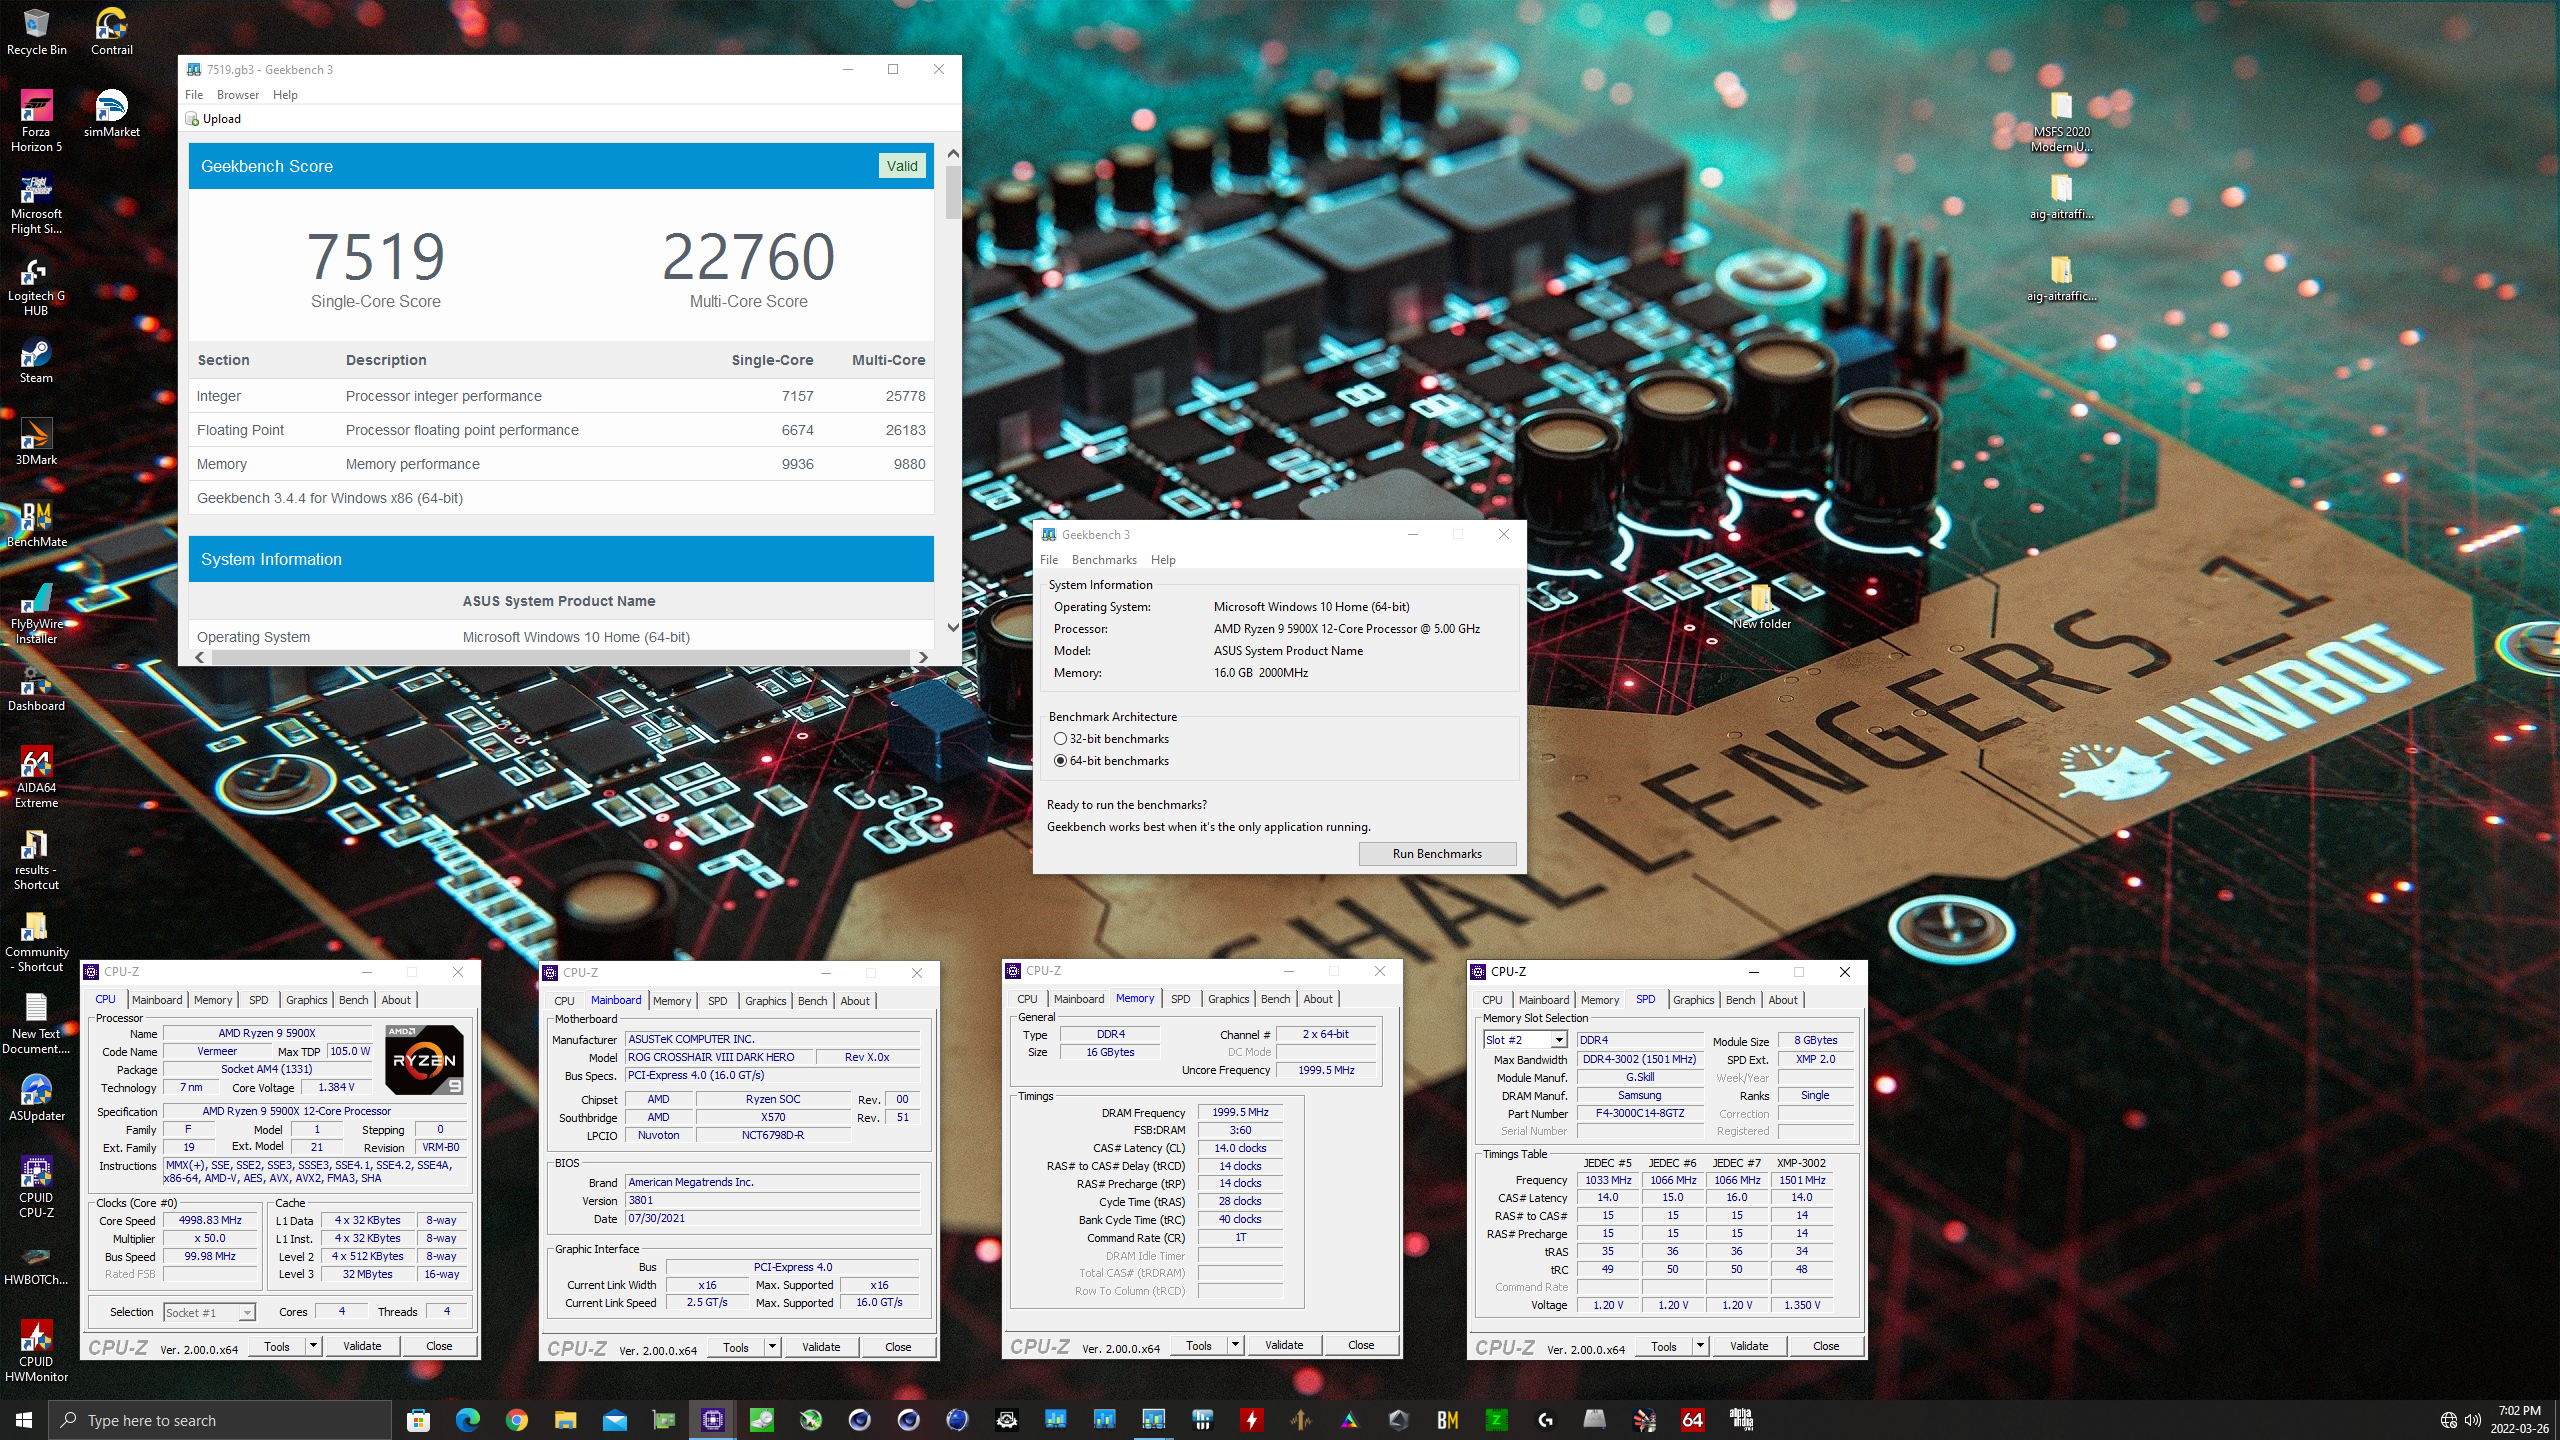The width and height of the screenshot is (2560, 1440).
Task: Click ROG CROSSHAIR VIII DARK HERO model field
Action: point(718,1057)
